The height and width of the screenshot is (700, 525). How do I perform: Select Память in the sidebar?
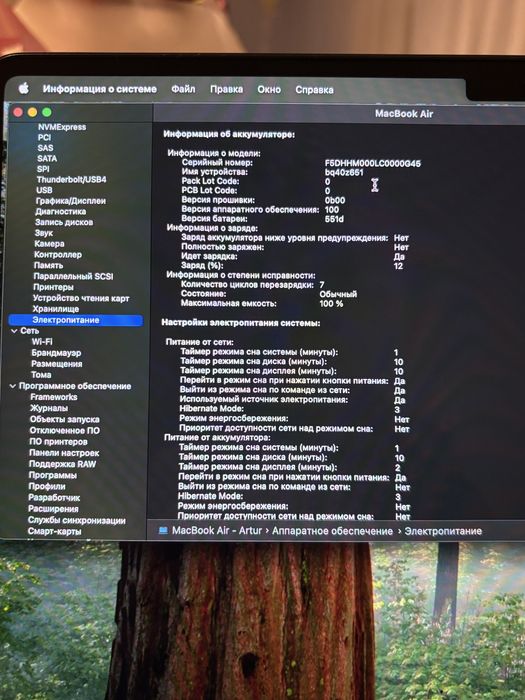[x=48, y=265]
